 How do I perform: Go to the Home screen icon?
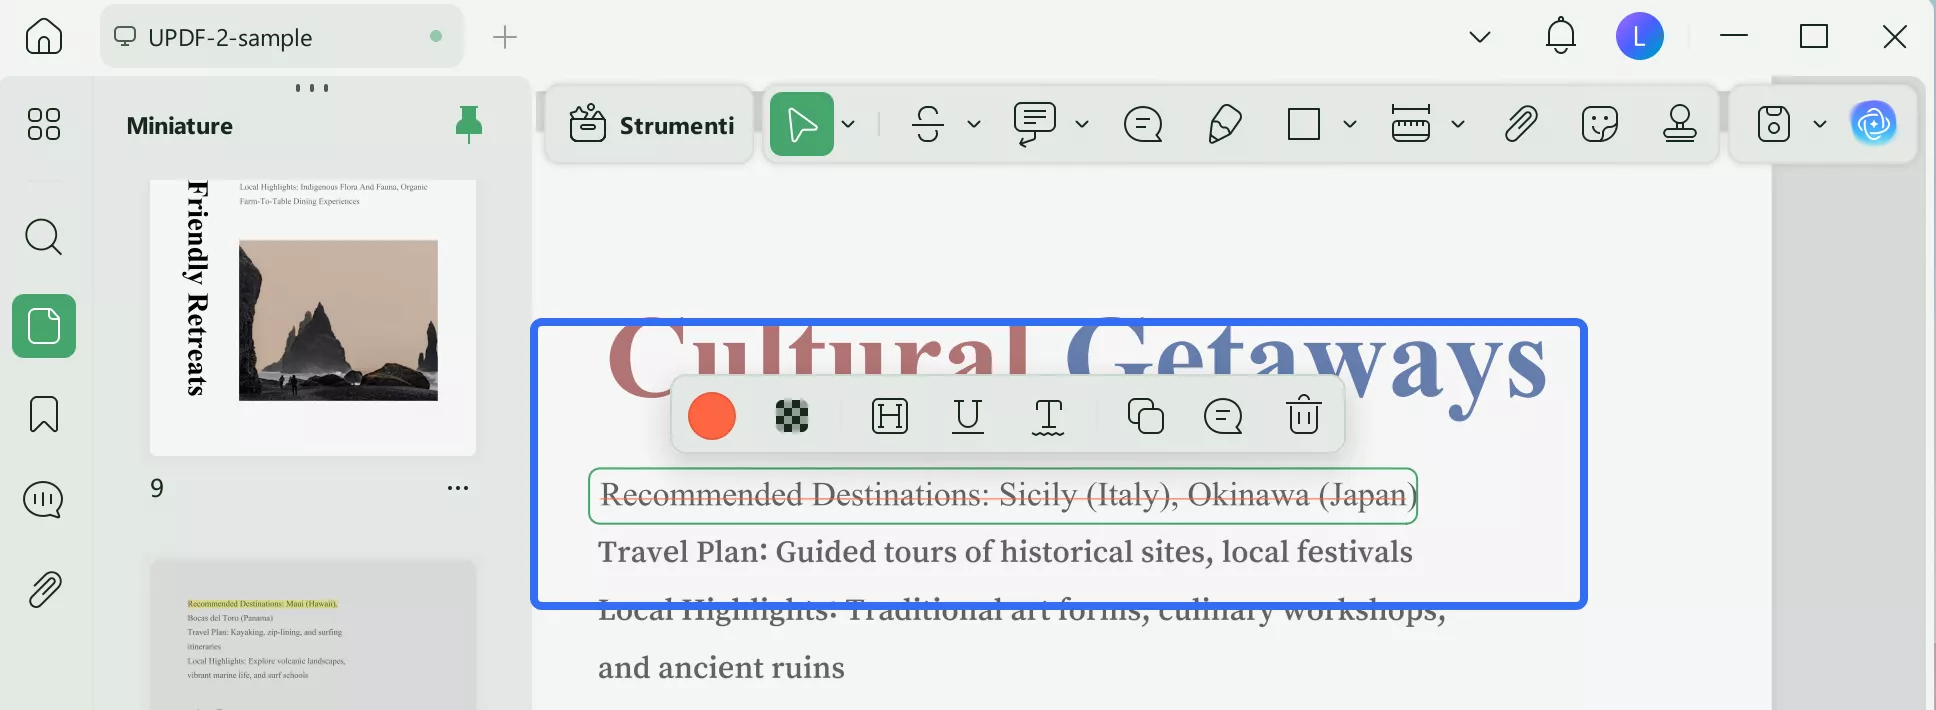pos(44,37)
